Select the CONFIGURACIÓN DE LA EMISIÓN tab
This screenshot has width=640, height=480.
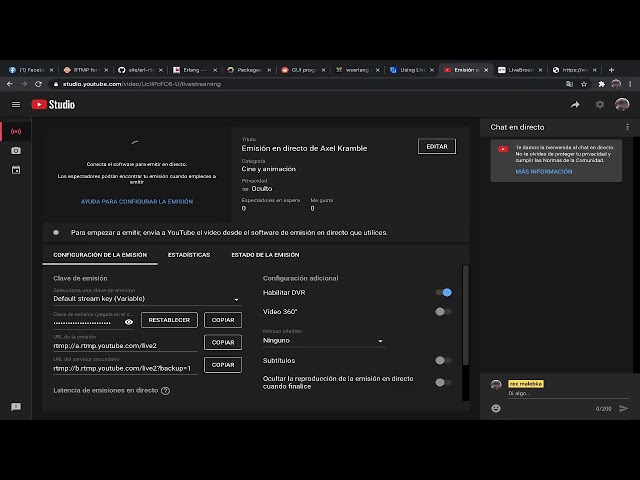tap(100, 255)
